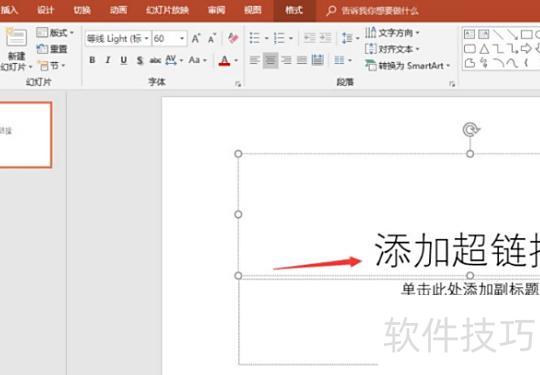The width and height of the screenshot is (540, 375).
Task: Apply numbered list formatting
Action: (x=279, y=38)
